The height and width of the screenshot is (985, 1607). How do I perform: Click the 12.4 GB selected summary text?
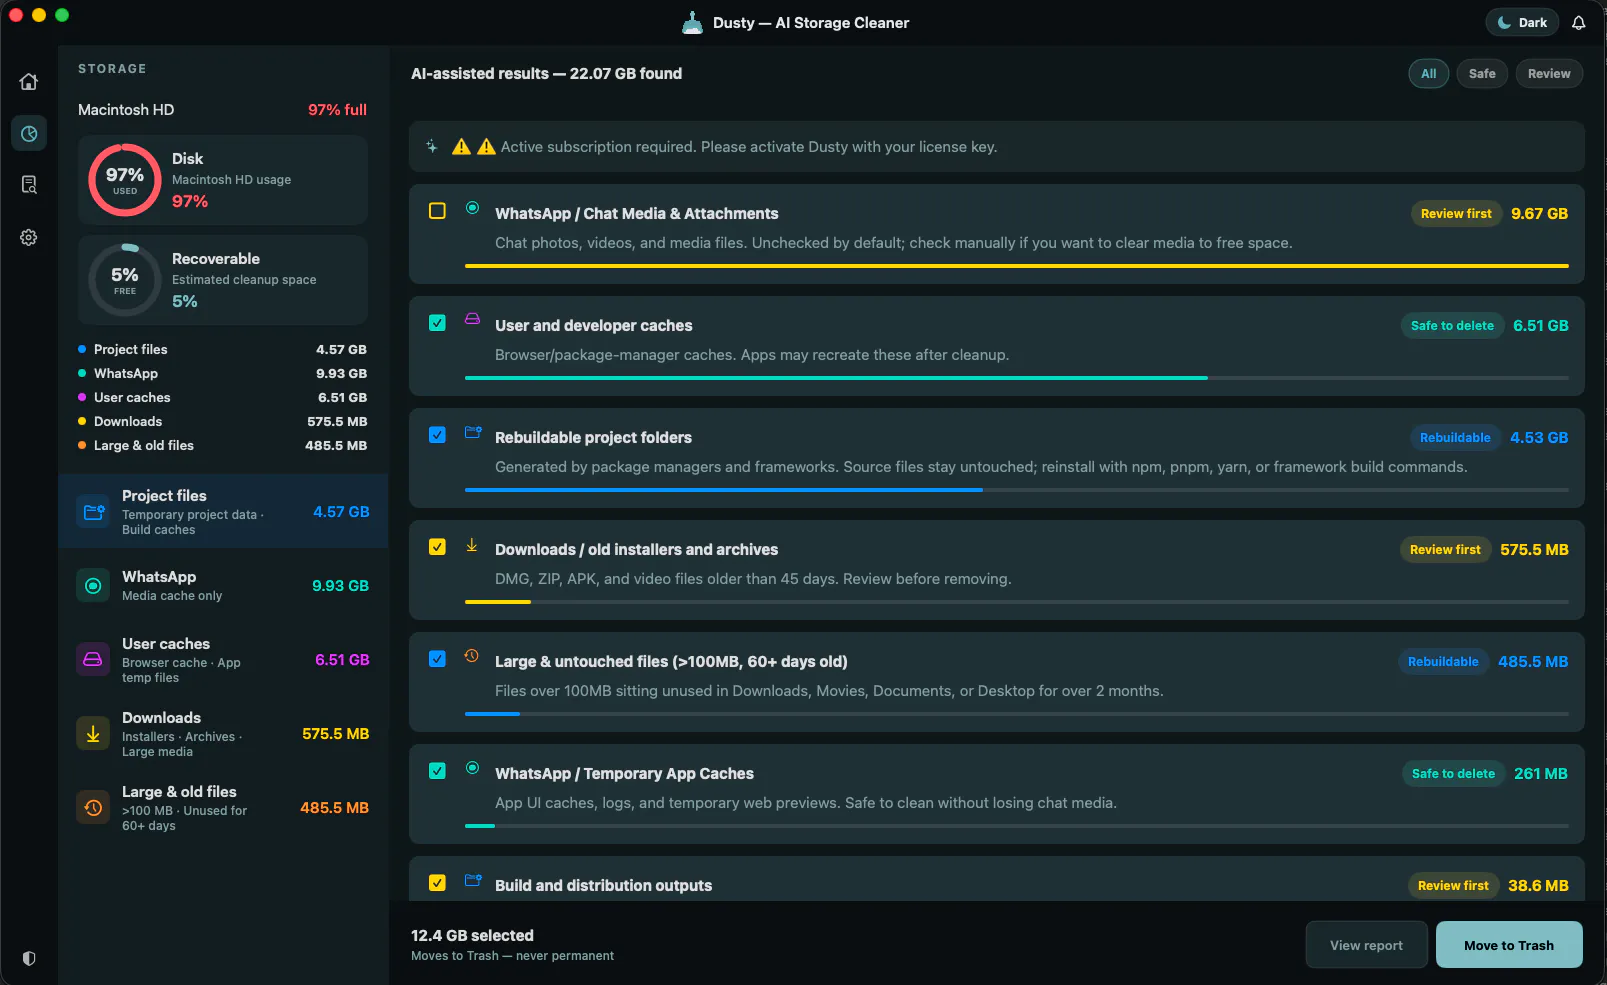(x=472, y=936)
